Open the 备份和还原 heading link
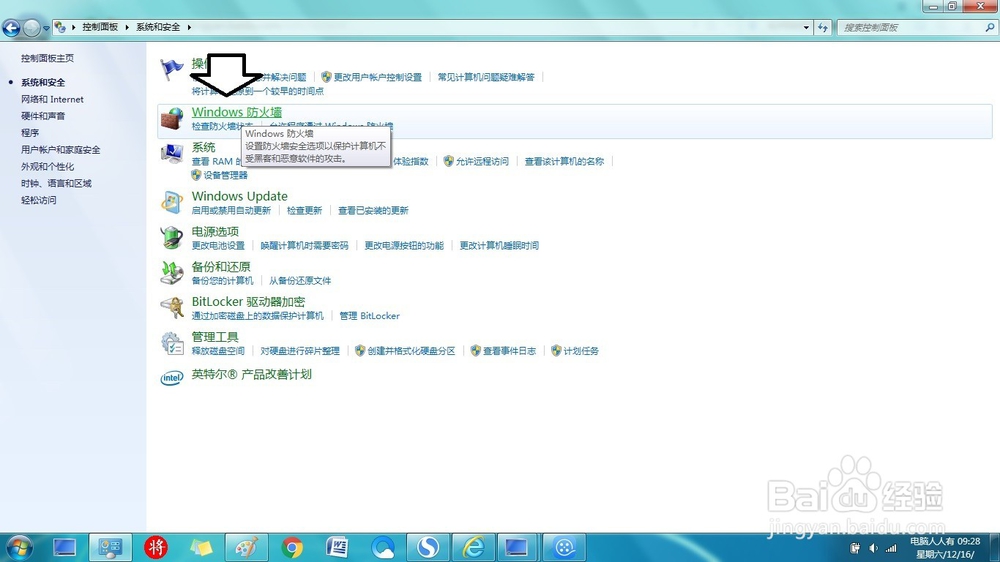Screen dimensions: 1000x562 click(221, 267)
